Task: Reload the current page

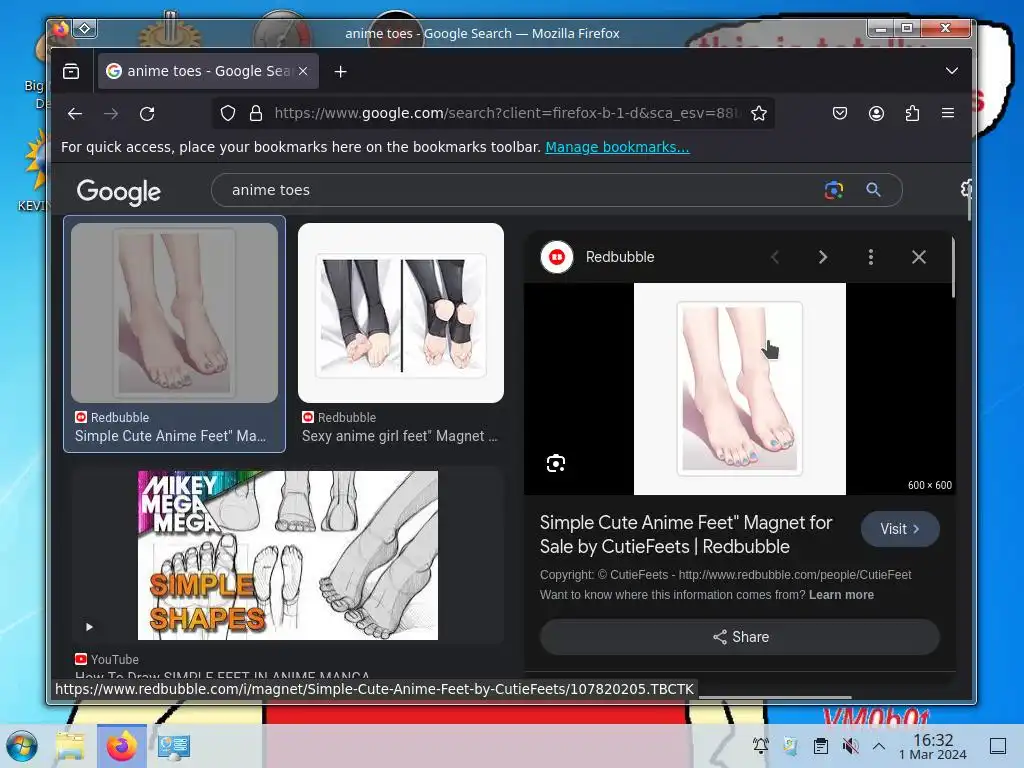Action: click(x=147, y=114)
